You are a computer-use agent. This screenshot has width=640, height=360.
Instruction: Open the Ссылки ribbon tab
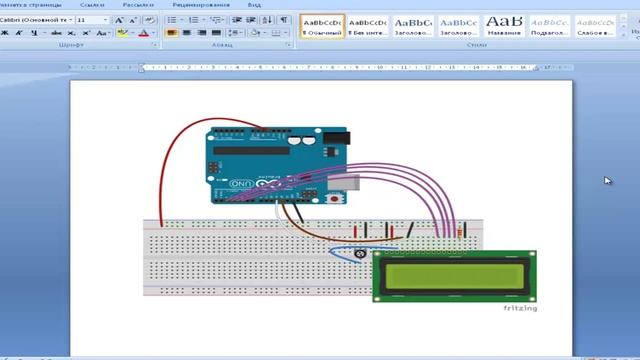pos(92,5)
